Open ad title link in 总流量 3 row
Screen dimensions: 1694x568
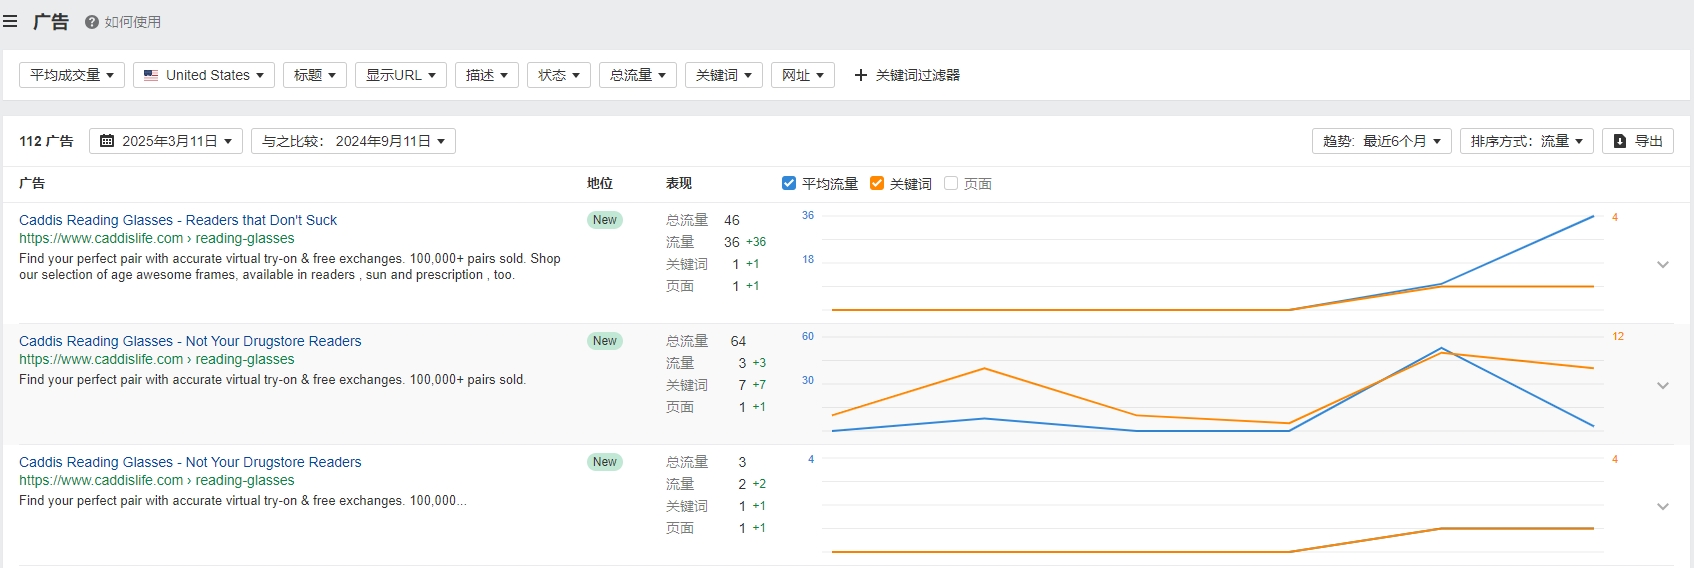[x=190, y=462]
